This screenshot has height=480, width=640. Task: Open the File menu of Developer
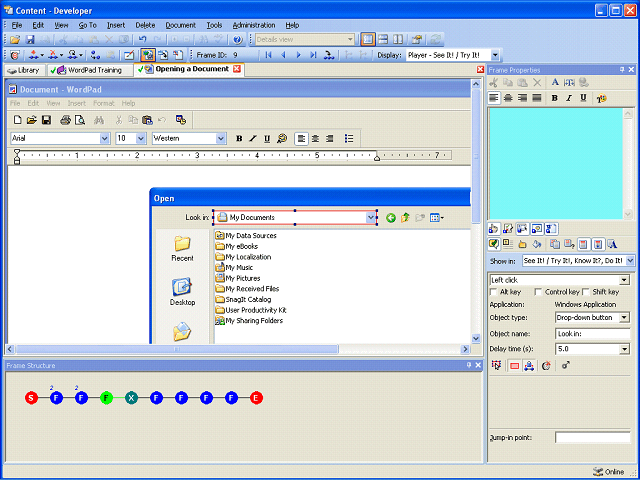pos(17,25)
